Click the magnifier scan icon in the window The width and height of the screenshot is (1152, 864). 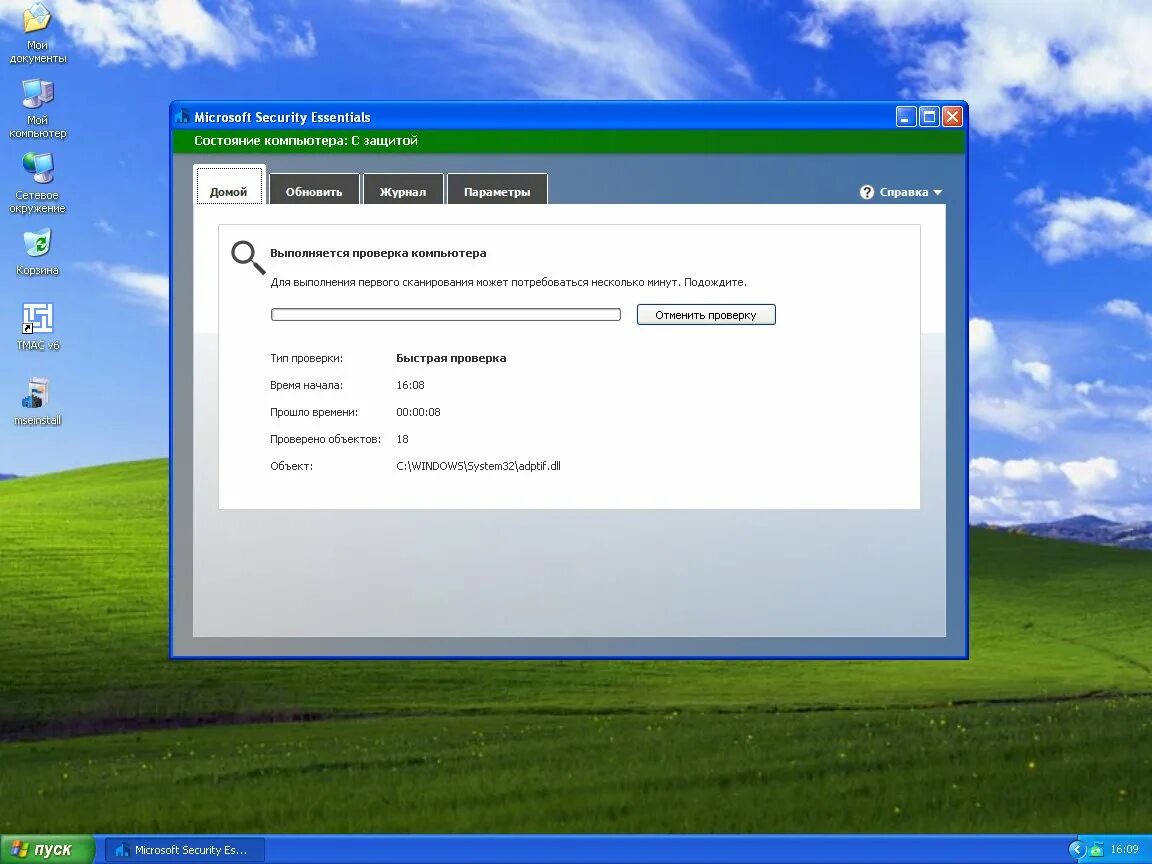click(x=247, y=257)
